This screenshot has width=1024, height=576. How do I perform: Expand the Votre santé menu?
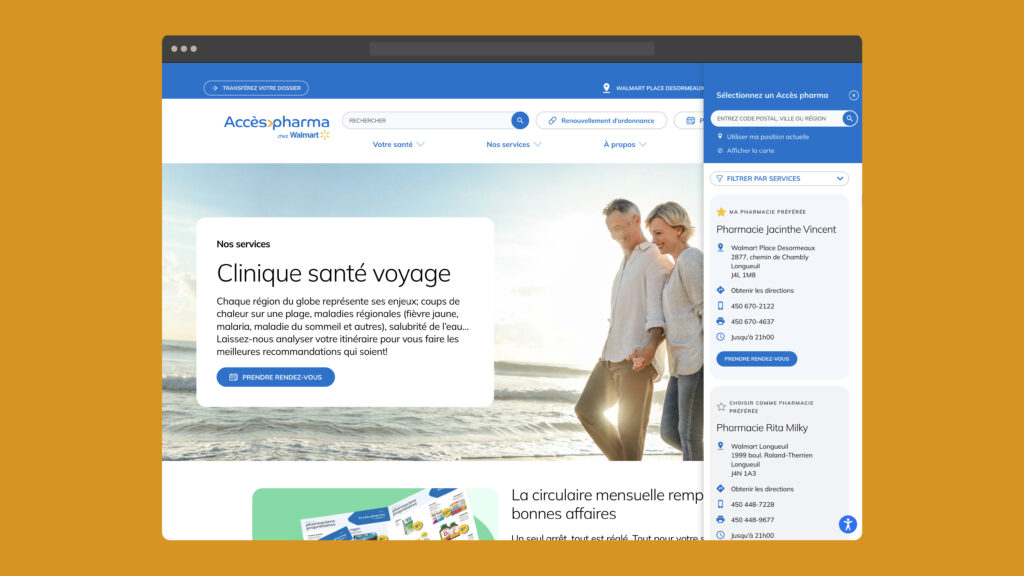click(x=398, y=144)
